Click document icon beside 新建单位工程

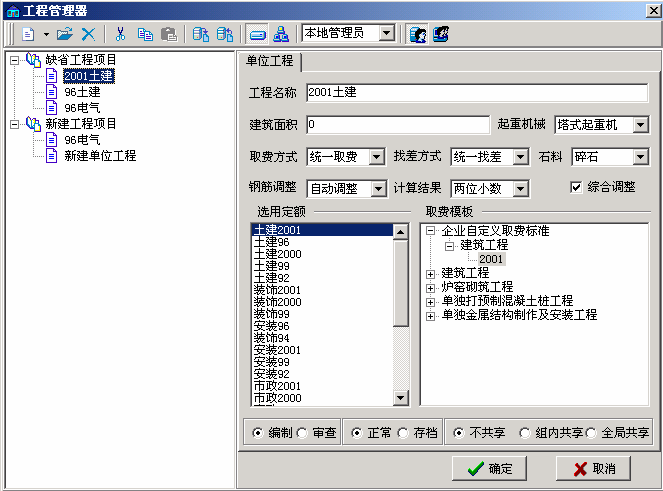coord(52,156)
